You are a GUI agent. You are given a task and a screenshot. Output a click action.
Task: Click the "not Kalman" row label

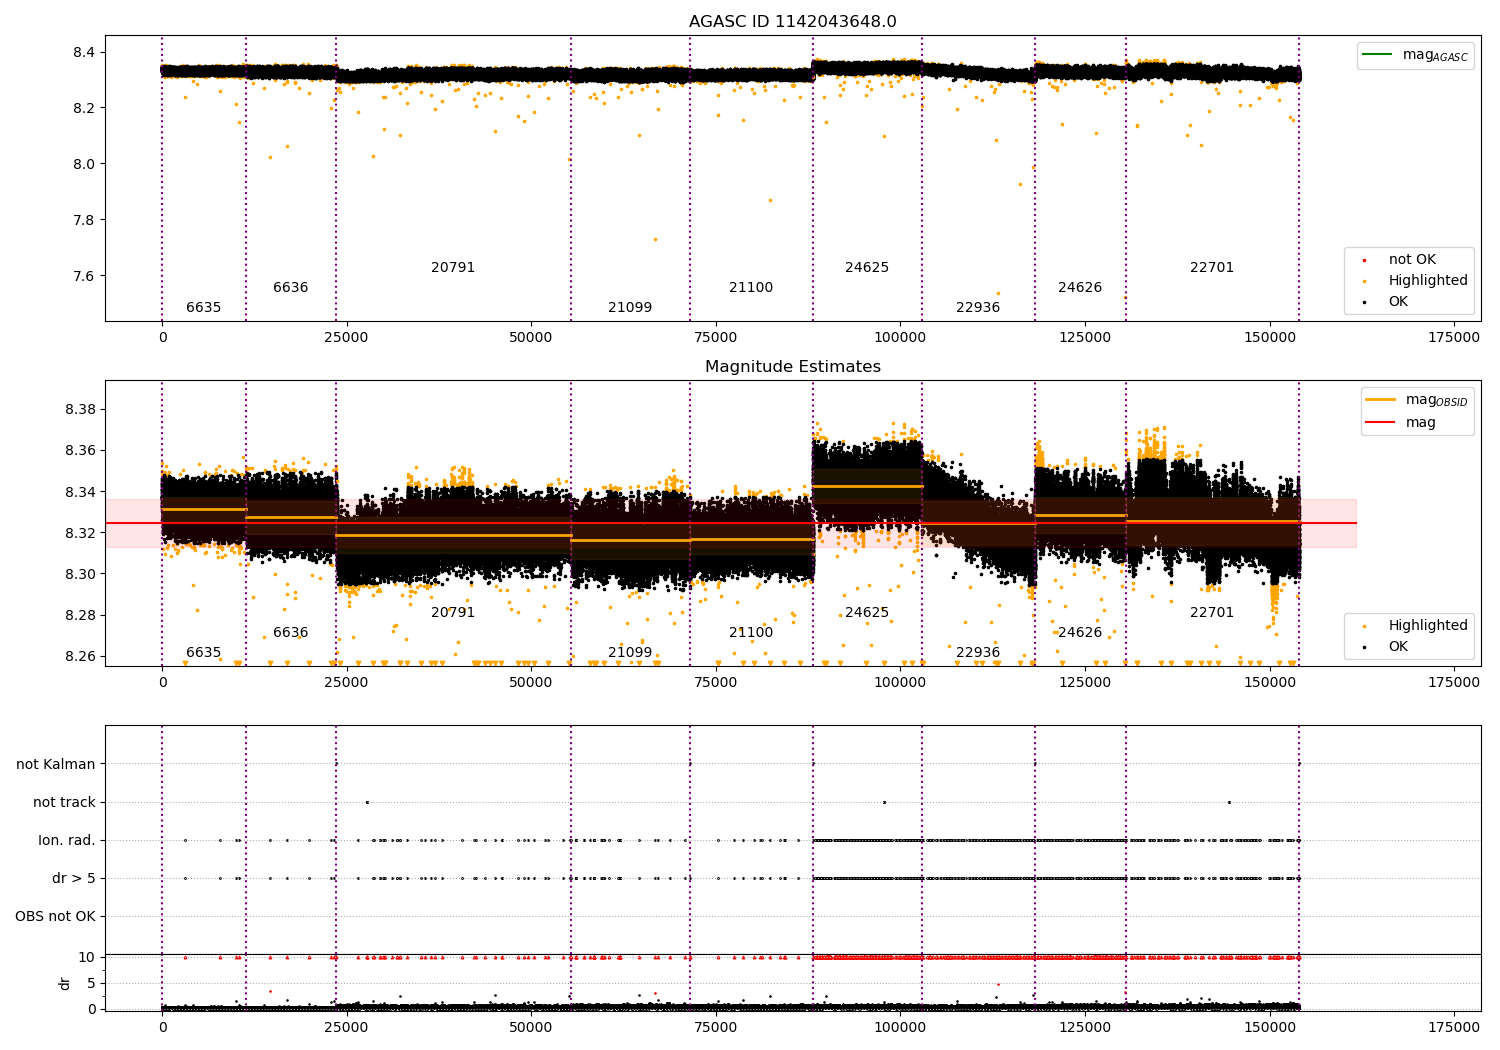click(56, 765)
